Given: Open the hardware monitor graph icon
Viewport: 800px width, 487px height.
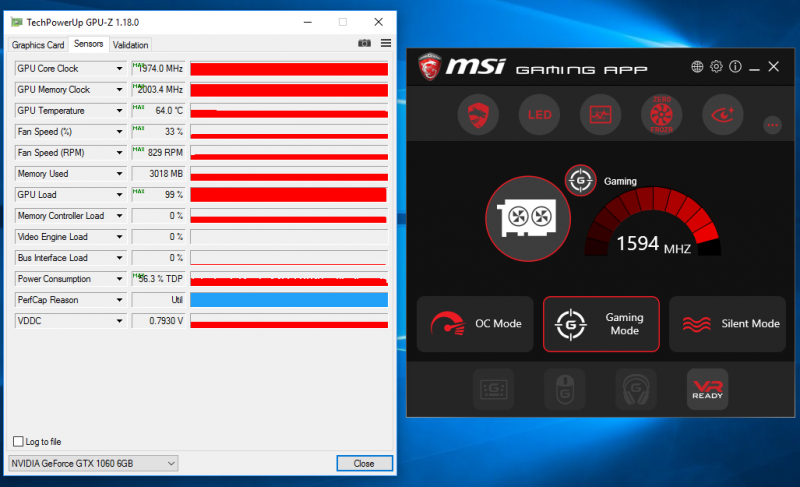Looking at the screenshot, I should pos(601,115).
